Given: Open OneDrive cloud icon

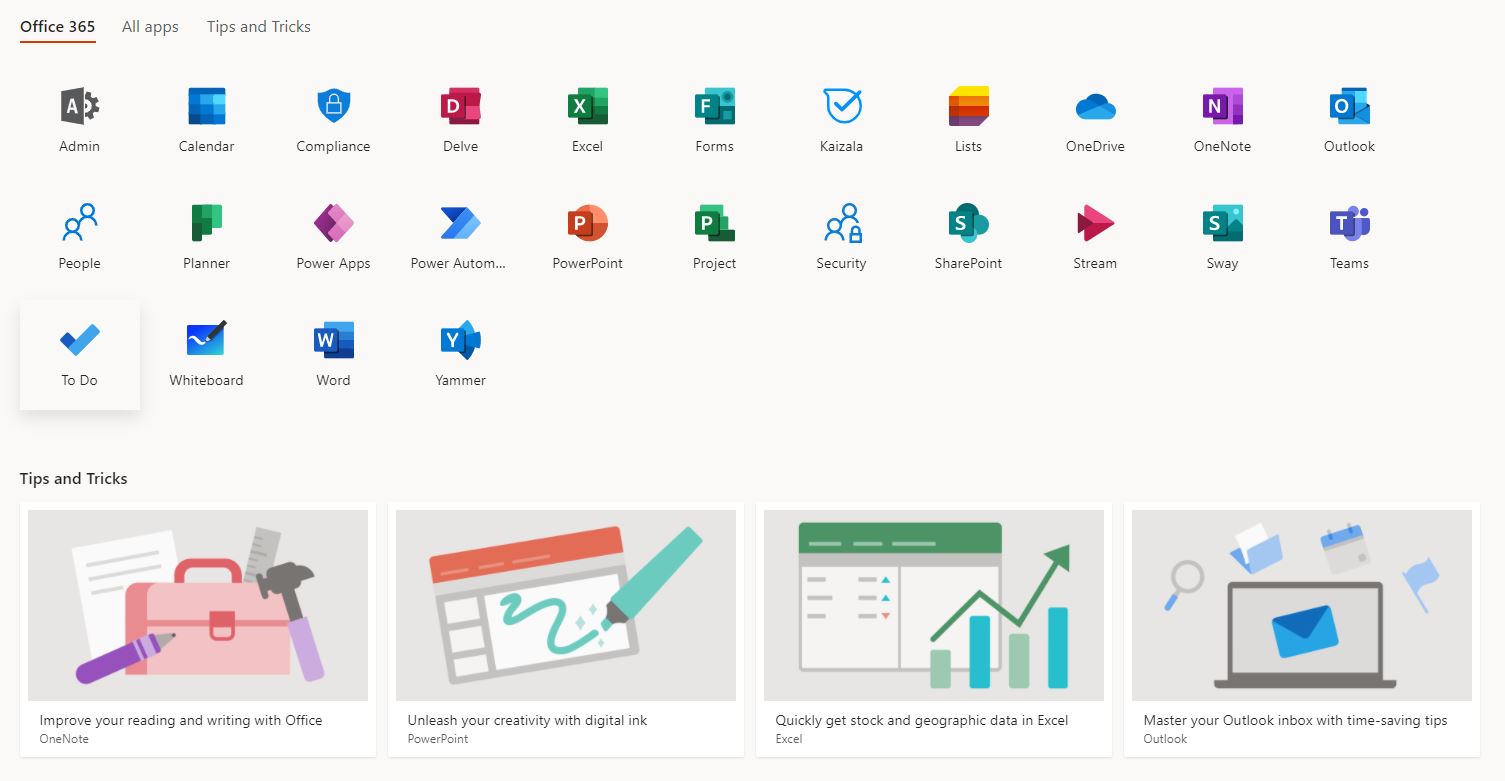Looking at the screenshot, I should pyautogui.click(x=1095, y=106).
